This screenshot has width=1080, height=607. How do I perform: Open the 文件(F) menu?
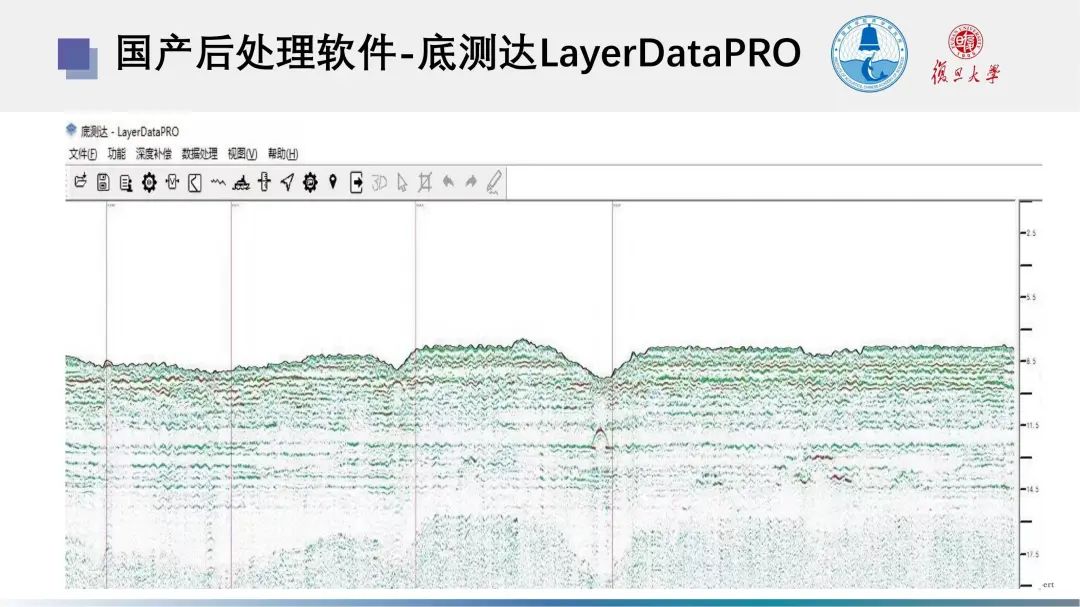pyautogui.click(x=83, y=154)
